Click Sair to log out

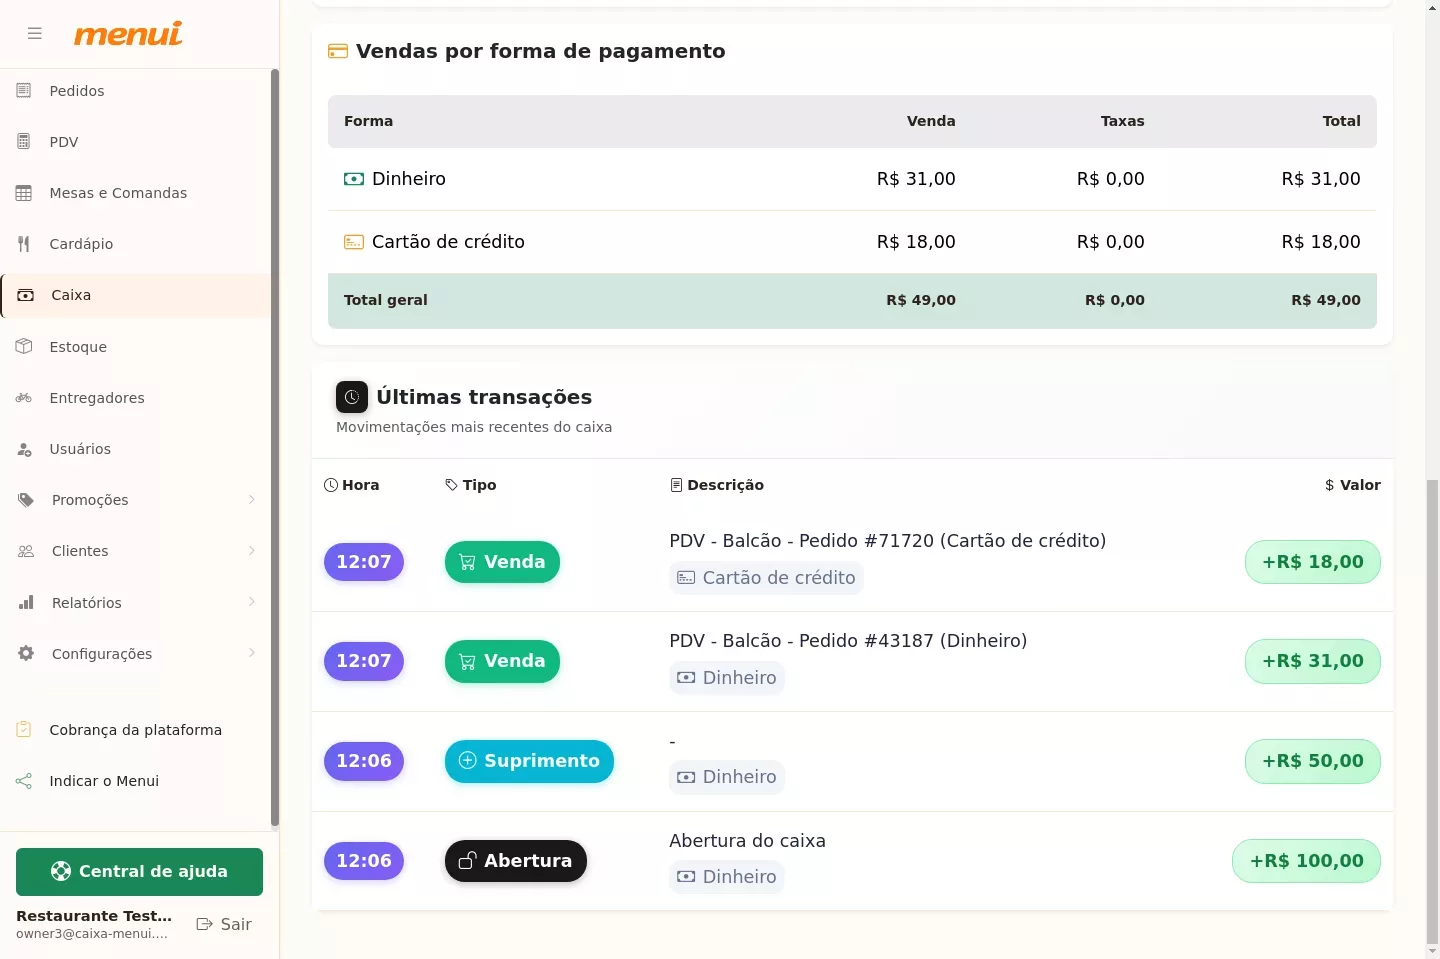tap(224, 924)
